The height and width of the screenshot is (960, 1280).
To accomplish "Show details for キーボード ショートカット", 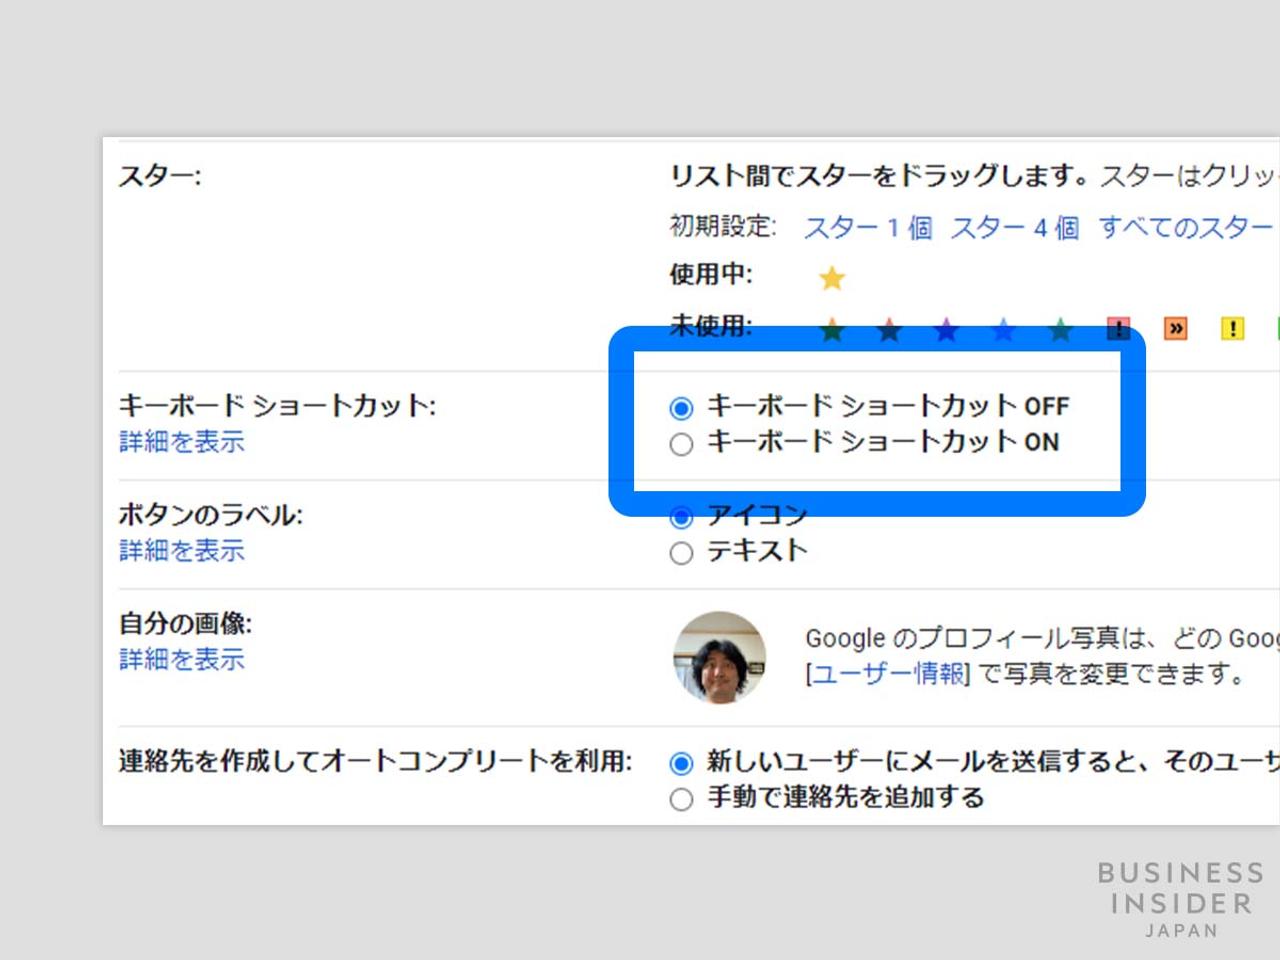I will click(181, 443).
